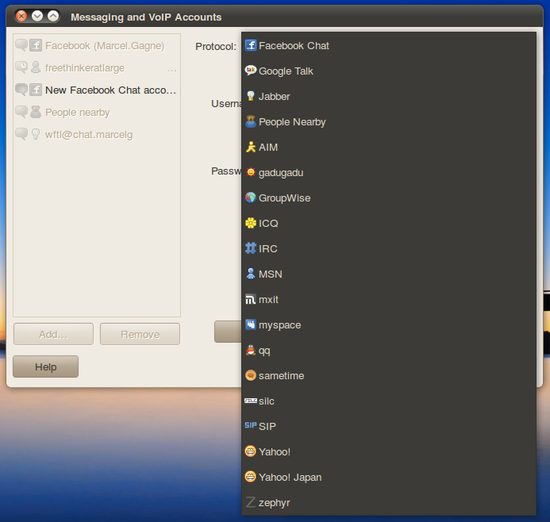Choose GroupWise protocol entry
The height and width of the screenshot is (522, 550).
tap(389, 198)
